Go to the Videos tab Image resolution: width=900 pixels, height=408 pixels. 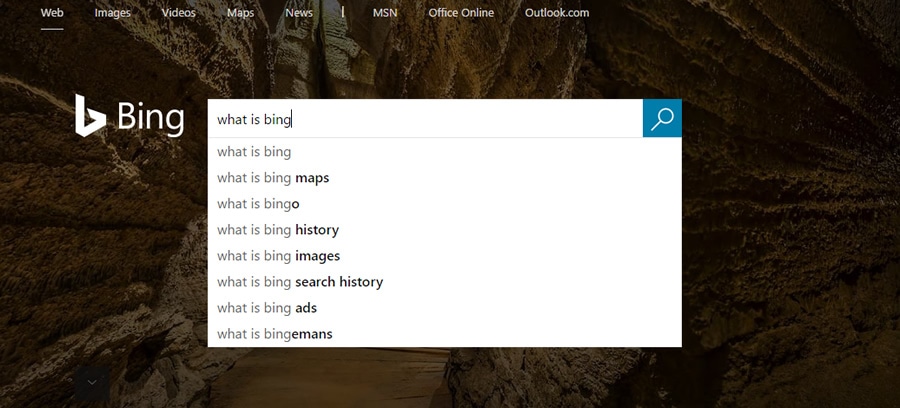[x=178, y=13]
